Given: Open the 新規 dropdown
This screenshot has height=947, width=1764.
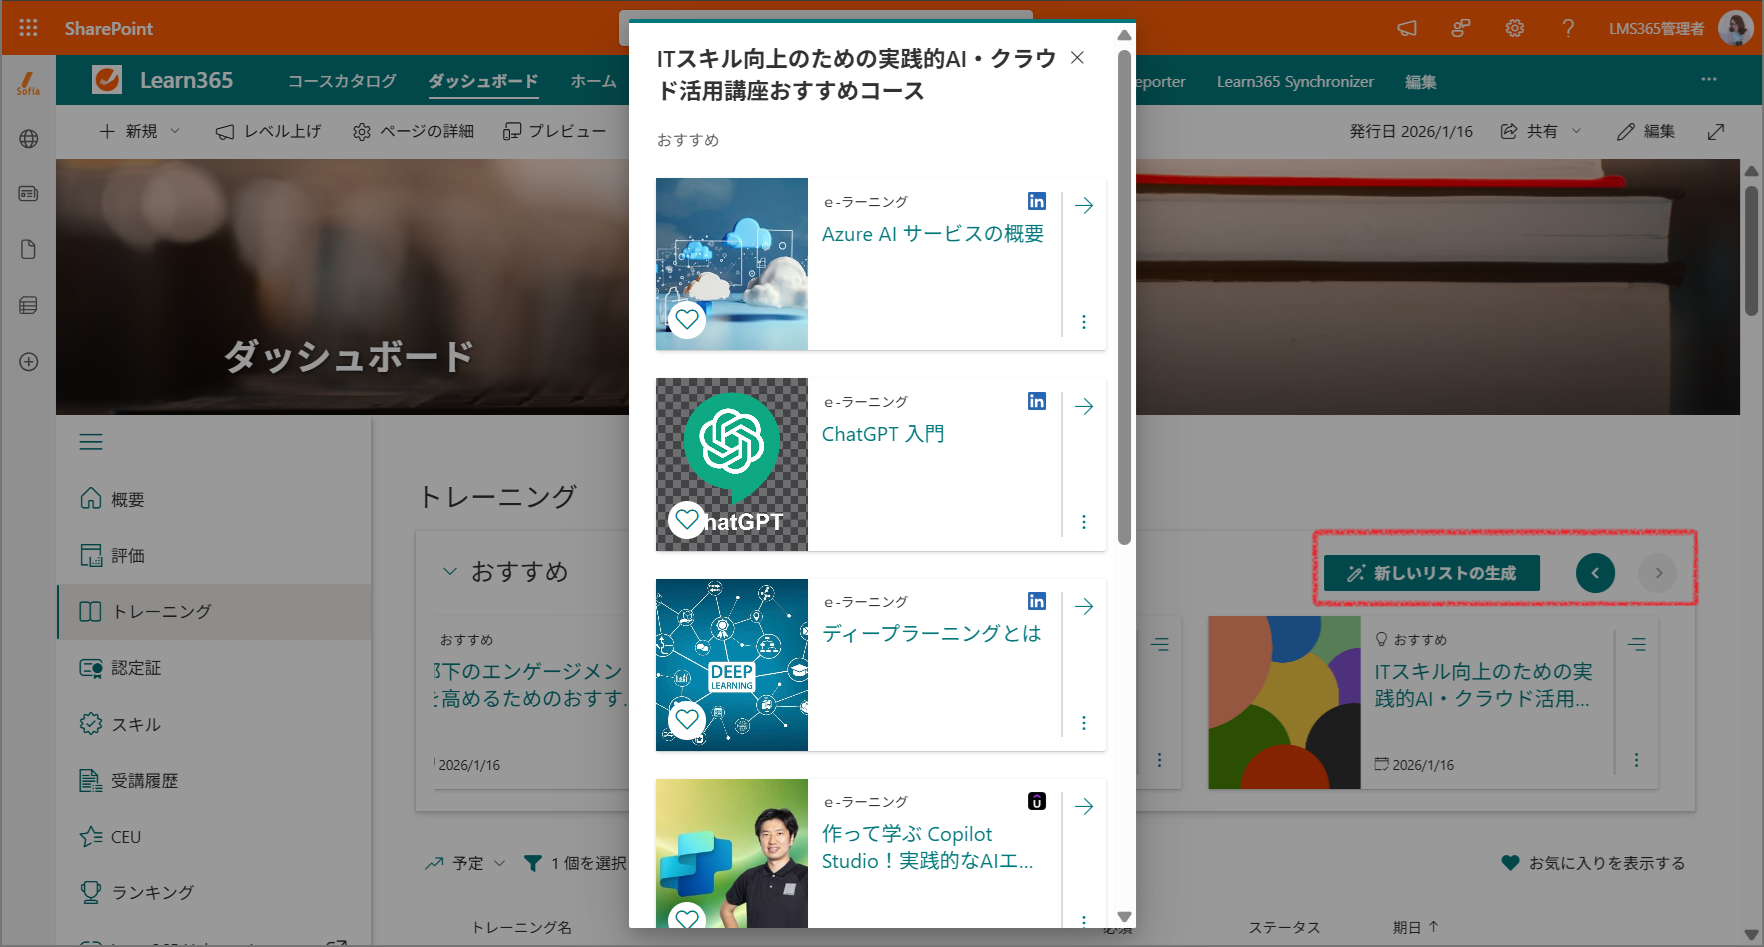Looking at the screenshot, I should coord(140,131).
